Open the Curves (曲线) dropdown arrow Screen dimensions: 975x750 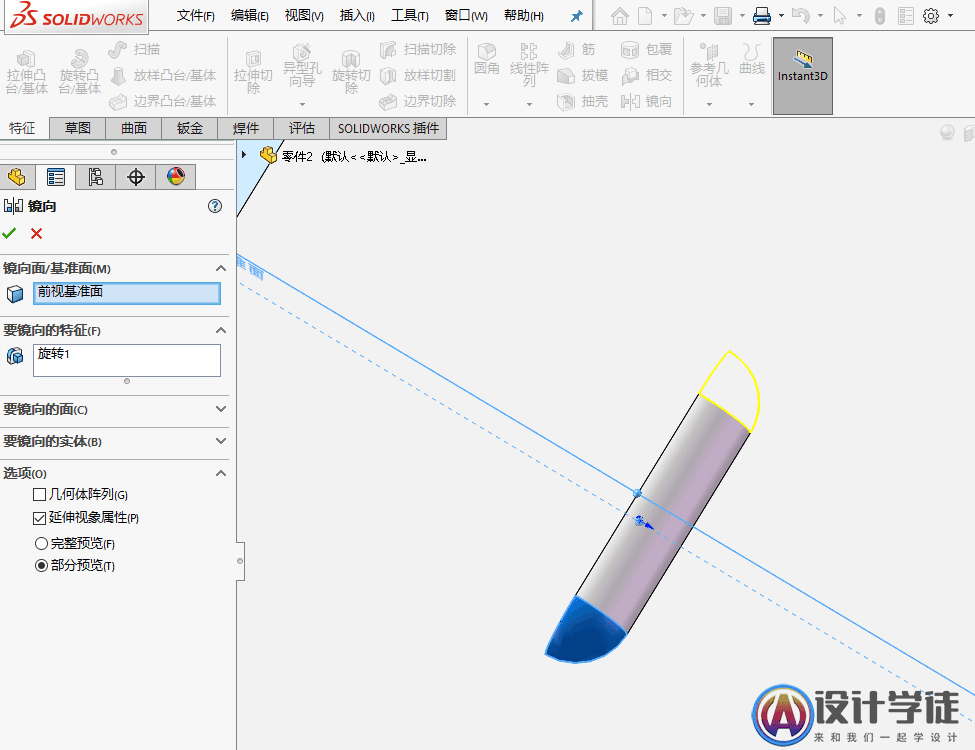pyautogui.click(x=751, y=104)
